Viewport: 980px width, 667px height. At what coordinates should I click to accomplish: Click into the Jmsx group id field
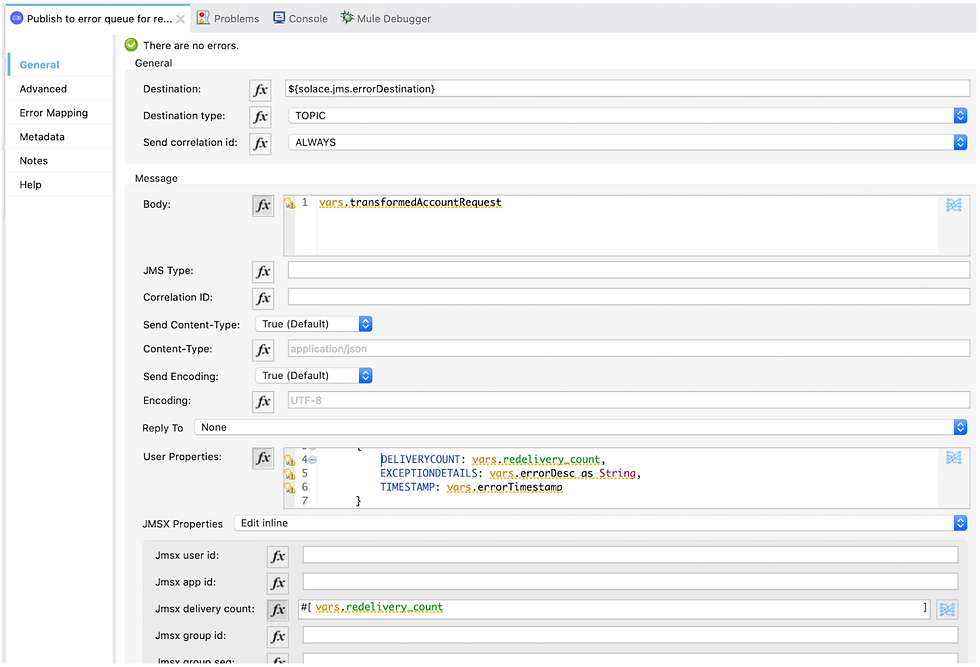tap(630, 635)
